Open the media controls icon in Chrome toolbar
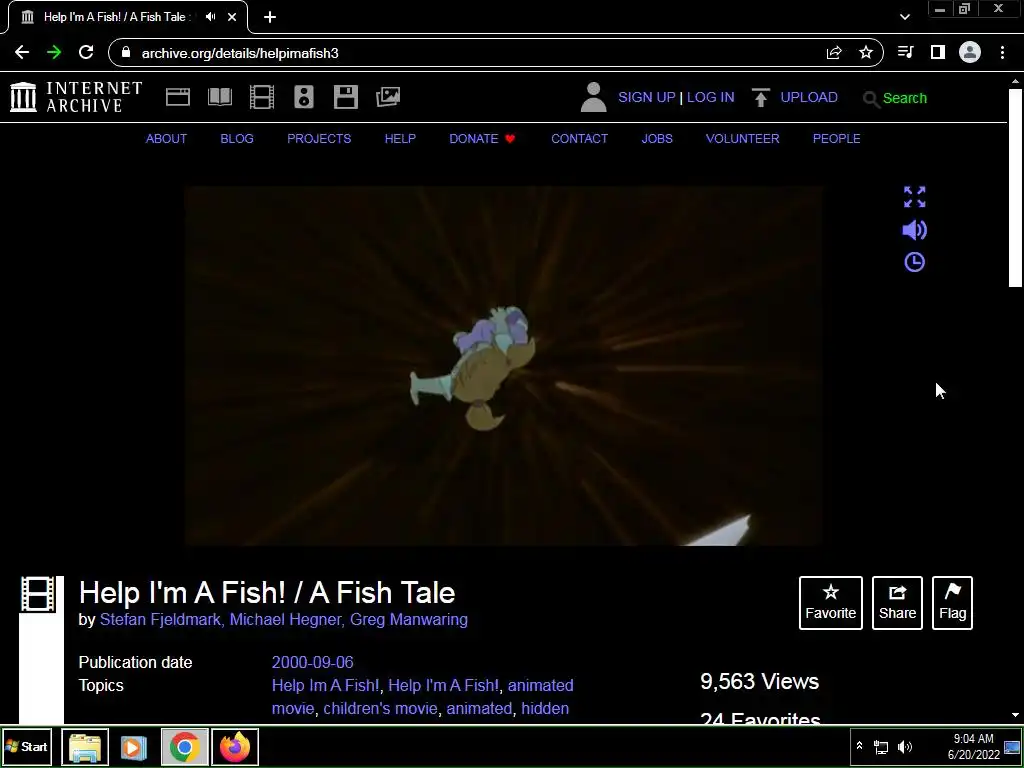The image size is (1024, 768). point(906,52)
